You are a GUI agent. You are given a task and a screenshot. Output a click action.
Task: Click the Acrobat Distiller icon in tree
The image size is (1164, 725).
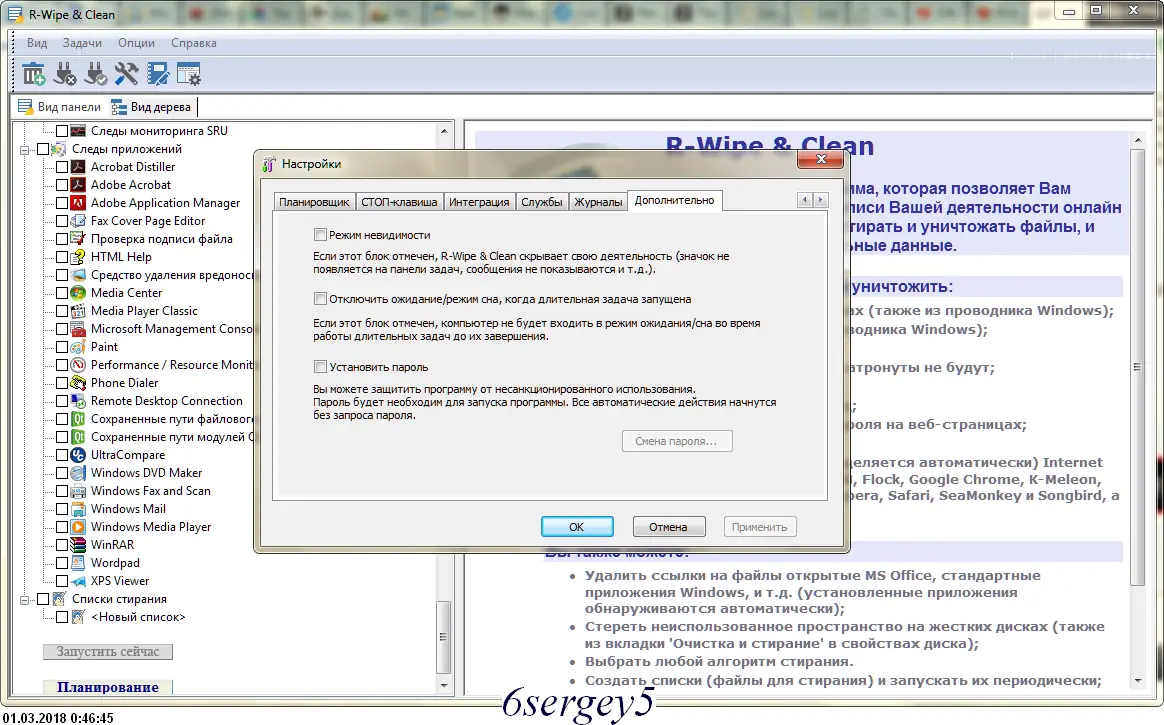(78, 167)
